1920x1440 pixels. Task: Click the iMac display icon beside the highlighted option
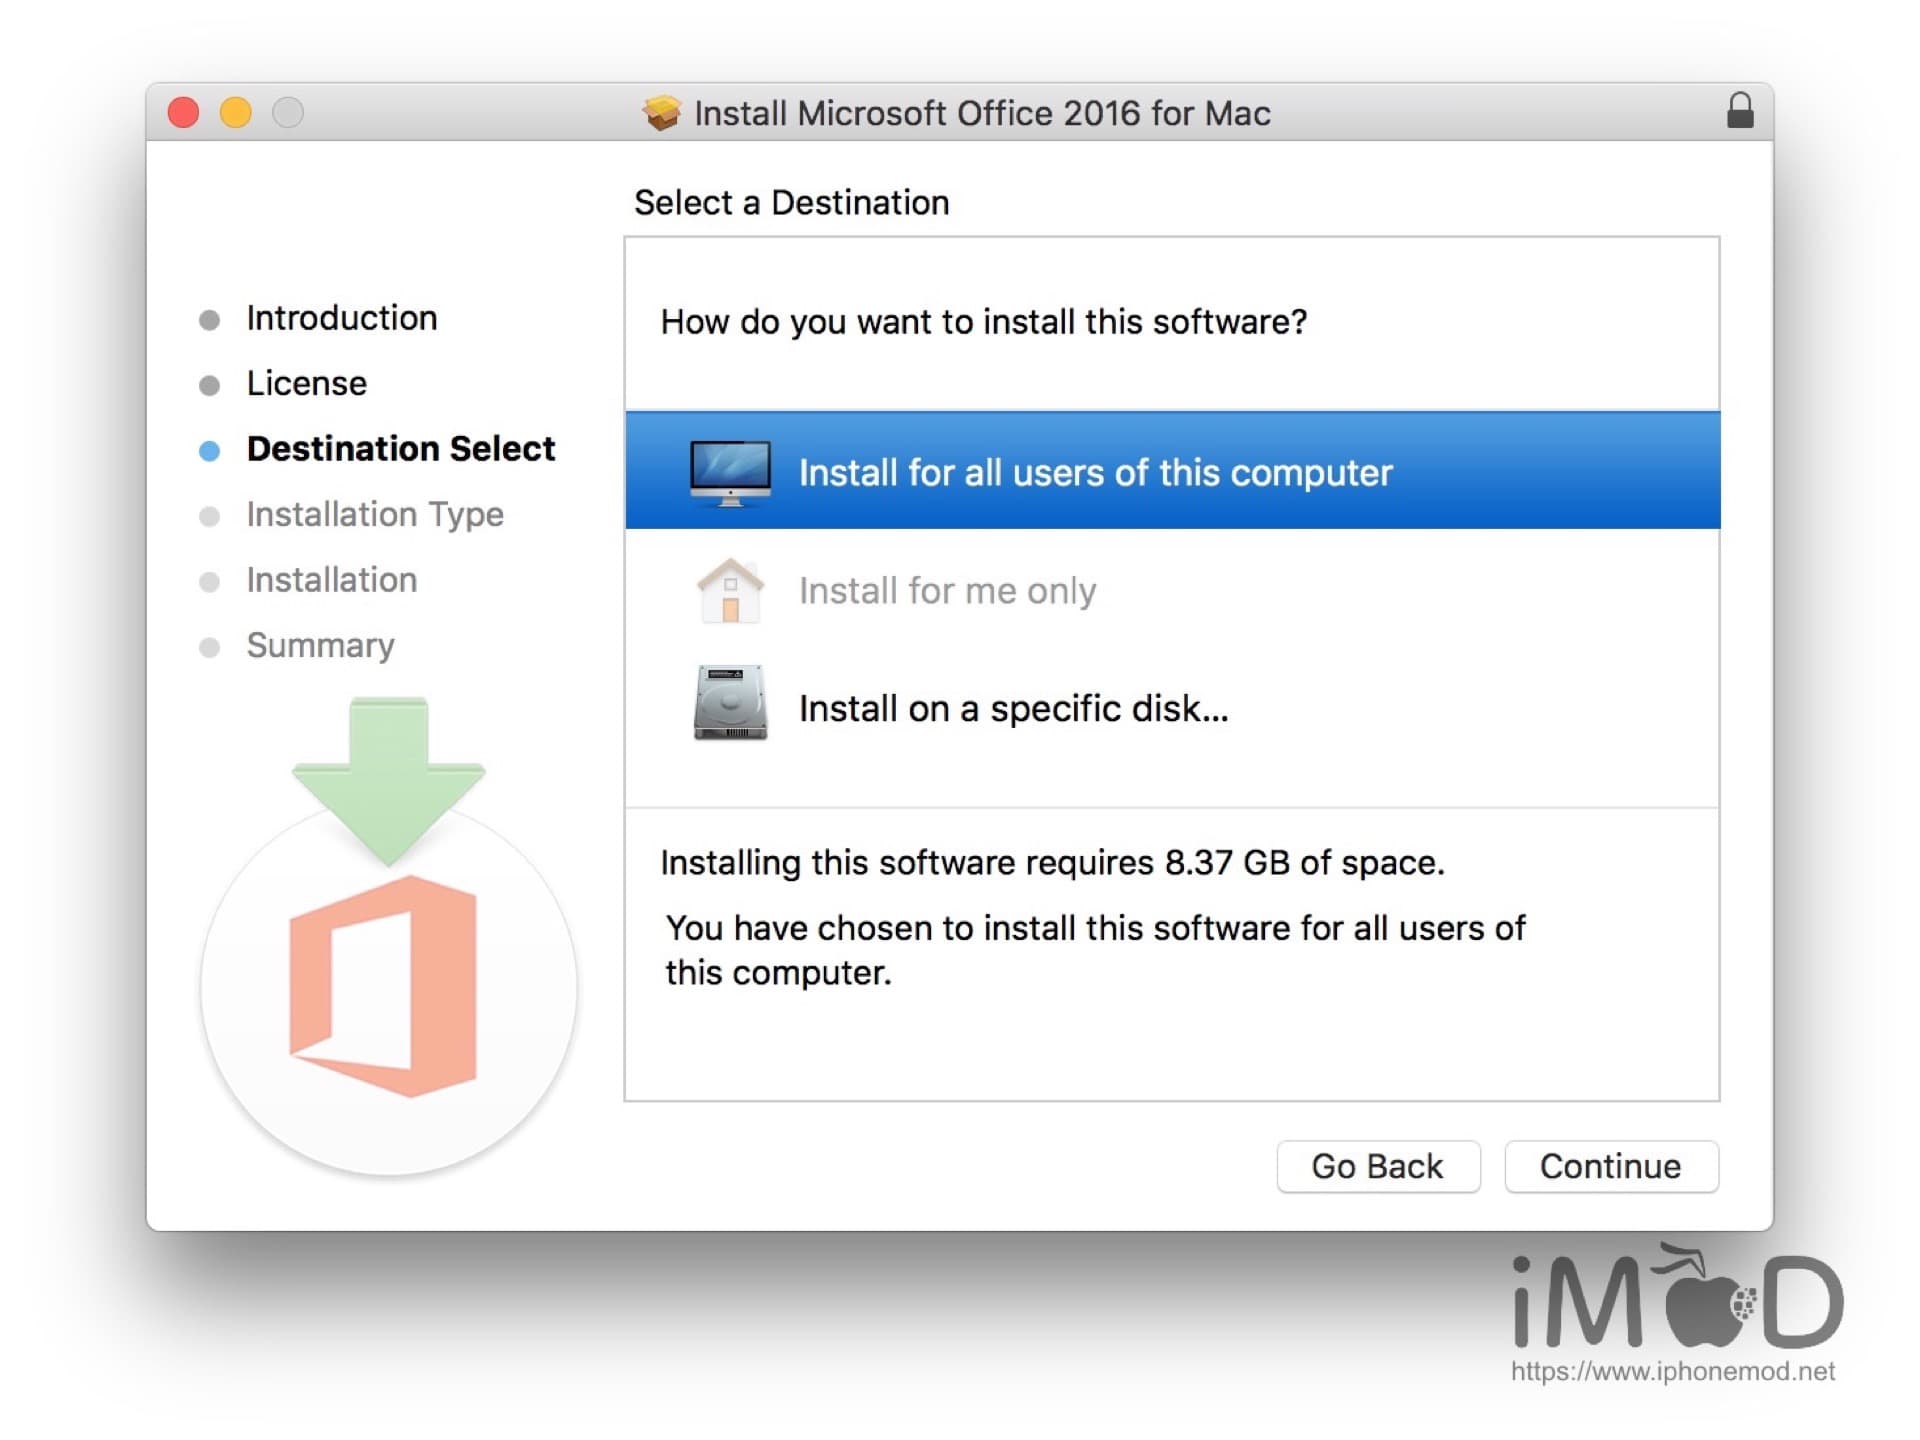729,471
